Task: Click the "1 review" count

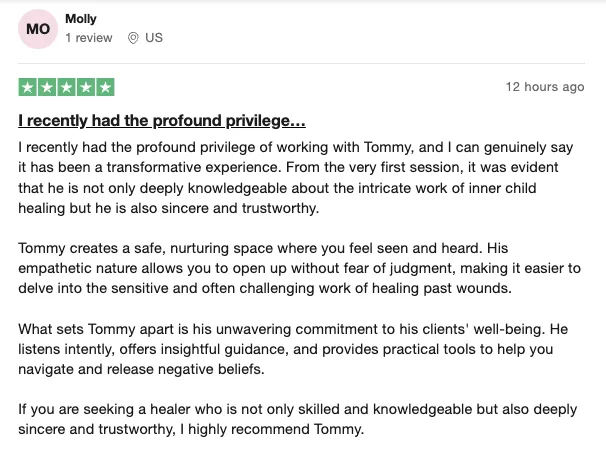Action: click(90, 38)
